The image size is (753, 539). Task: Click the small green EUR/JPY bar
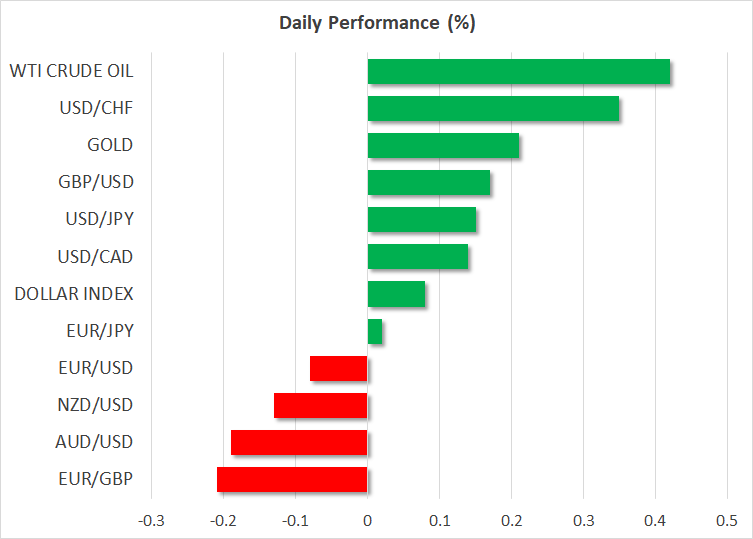point(375,331)
